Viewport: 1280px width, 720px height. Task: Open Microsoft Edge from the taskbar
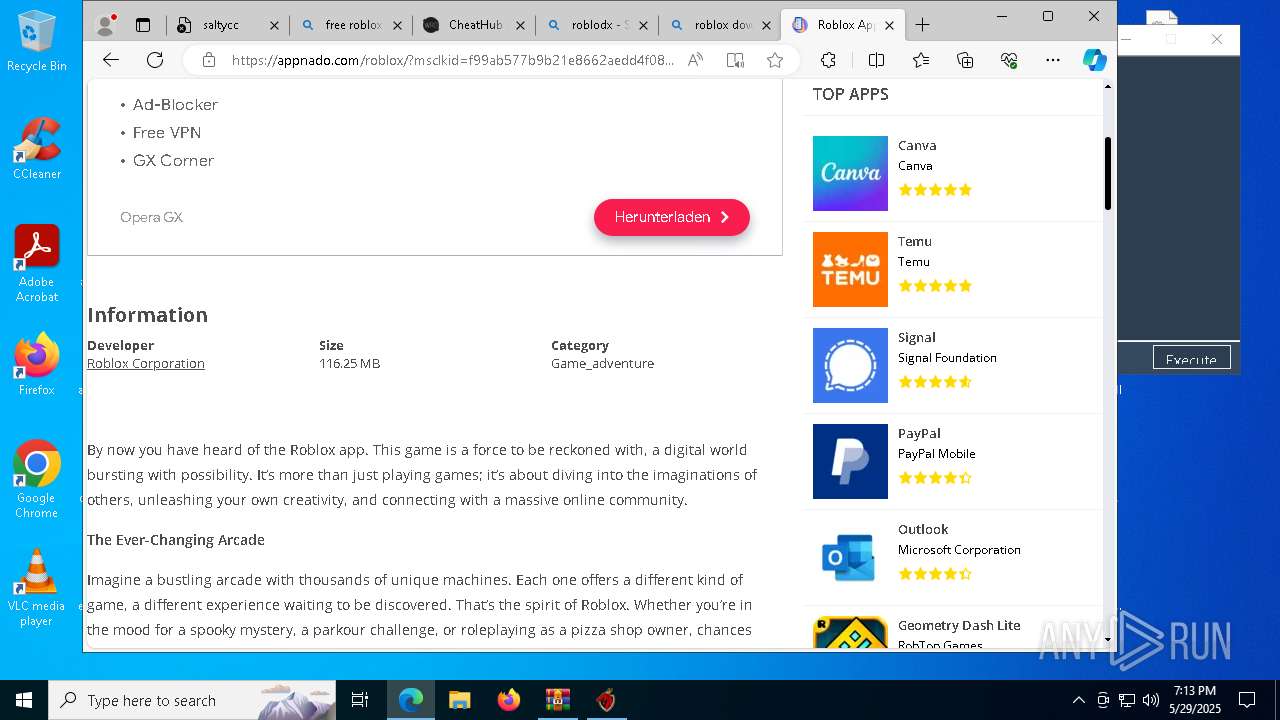411,700
